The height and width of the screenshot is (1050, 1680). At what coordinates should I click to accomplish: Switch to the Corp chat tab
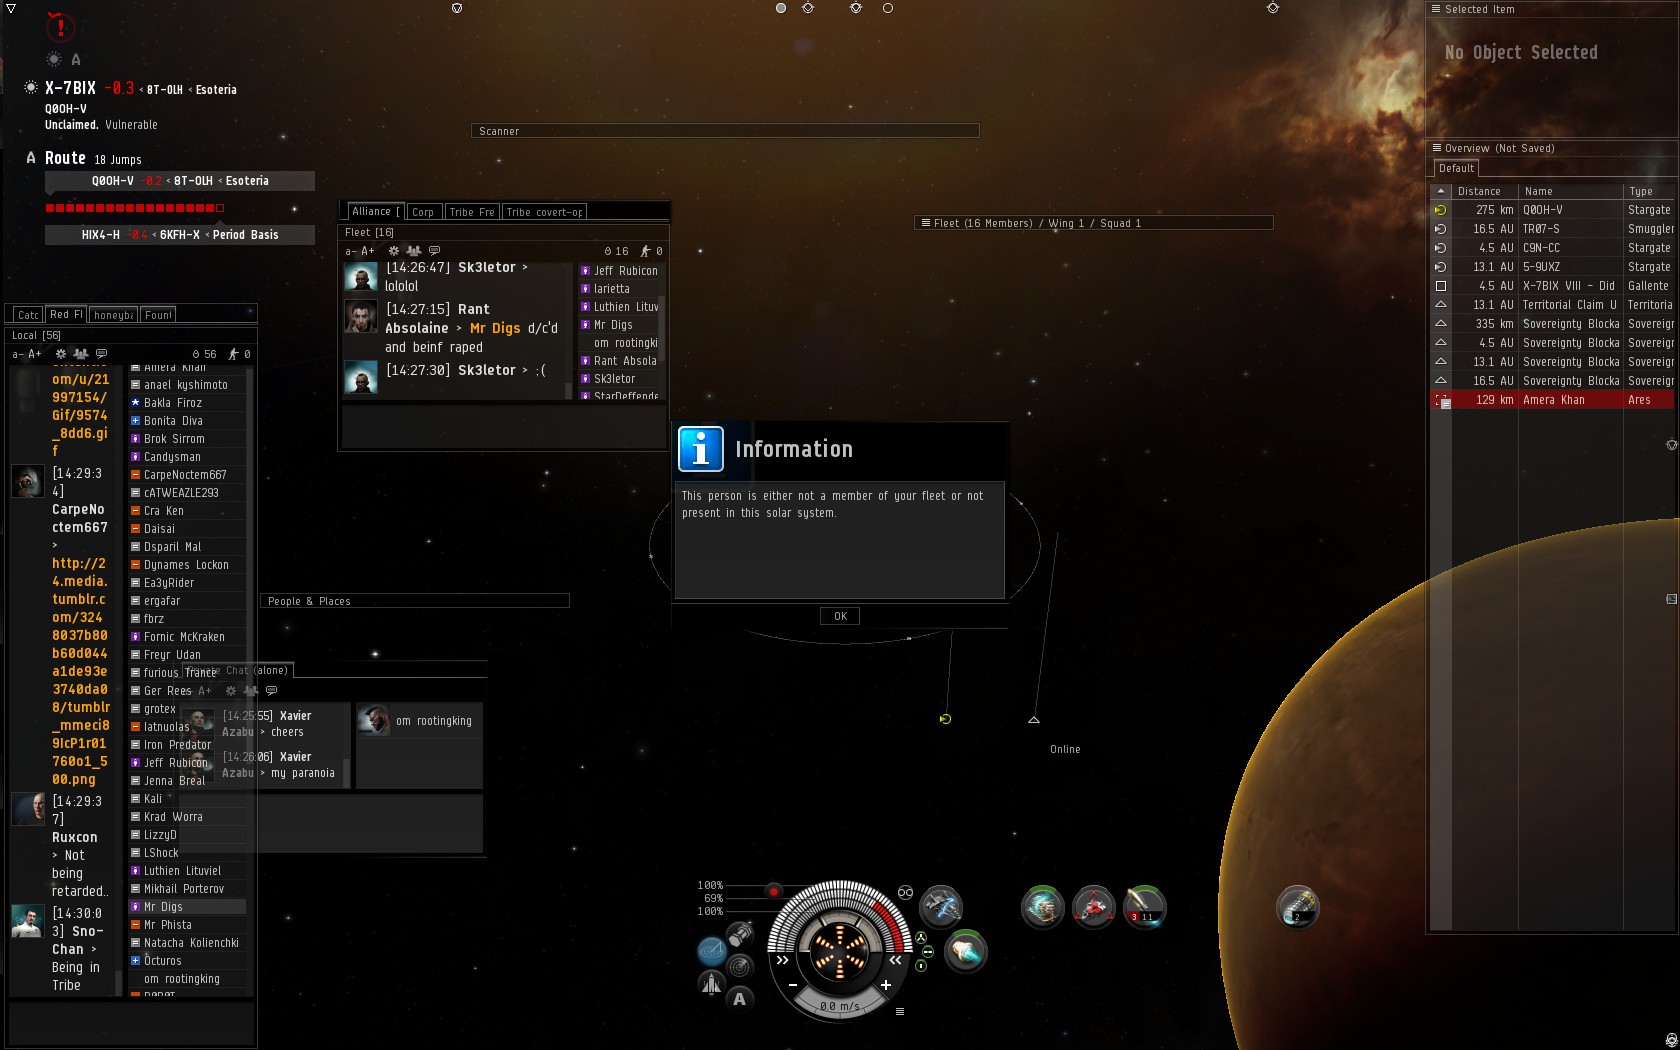[x=423, y=212]
